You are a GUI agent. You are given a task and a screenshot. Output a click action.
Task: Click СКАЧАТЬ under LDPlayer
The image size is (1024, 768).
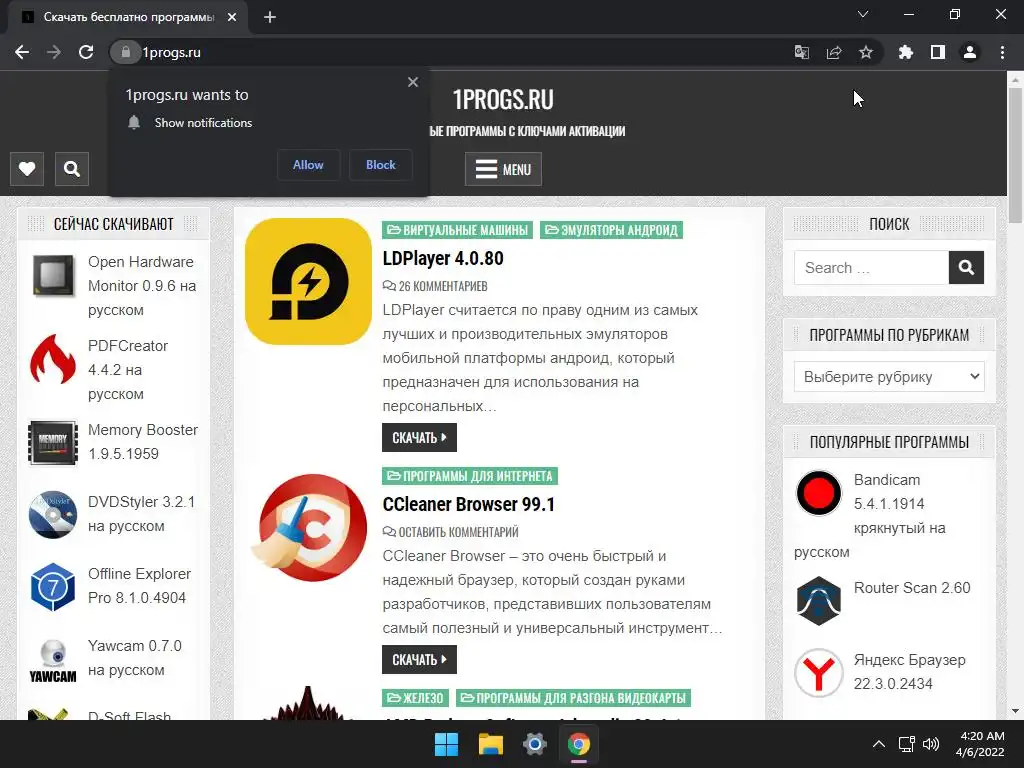[419, 438]
